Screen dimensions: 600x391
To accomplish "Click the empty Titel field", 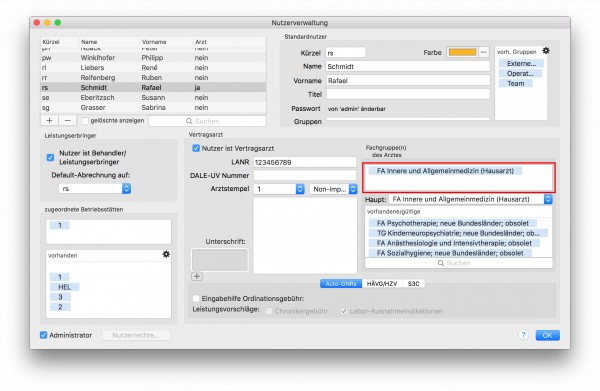I will click(x=408, y=94).
